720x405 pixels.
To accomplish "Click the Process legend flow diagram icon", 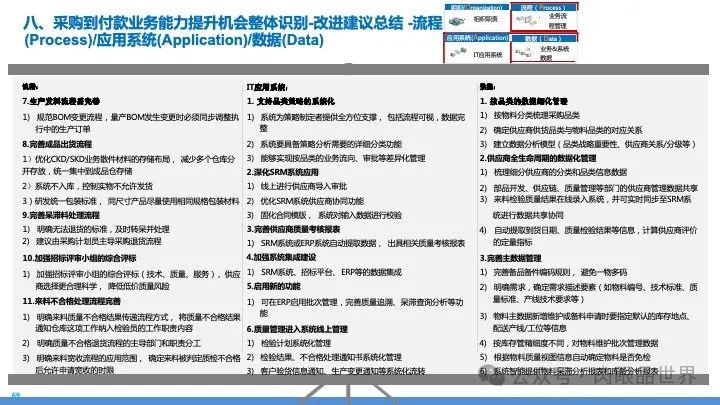I will [x=527, y=20].
